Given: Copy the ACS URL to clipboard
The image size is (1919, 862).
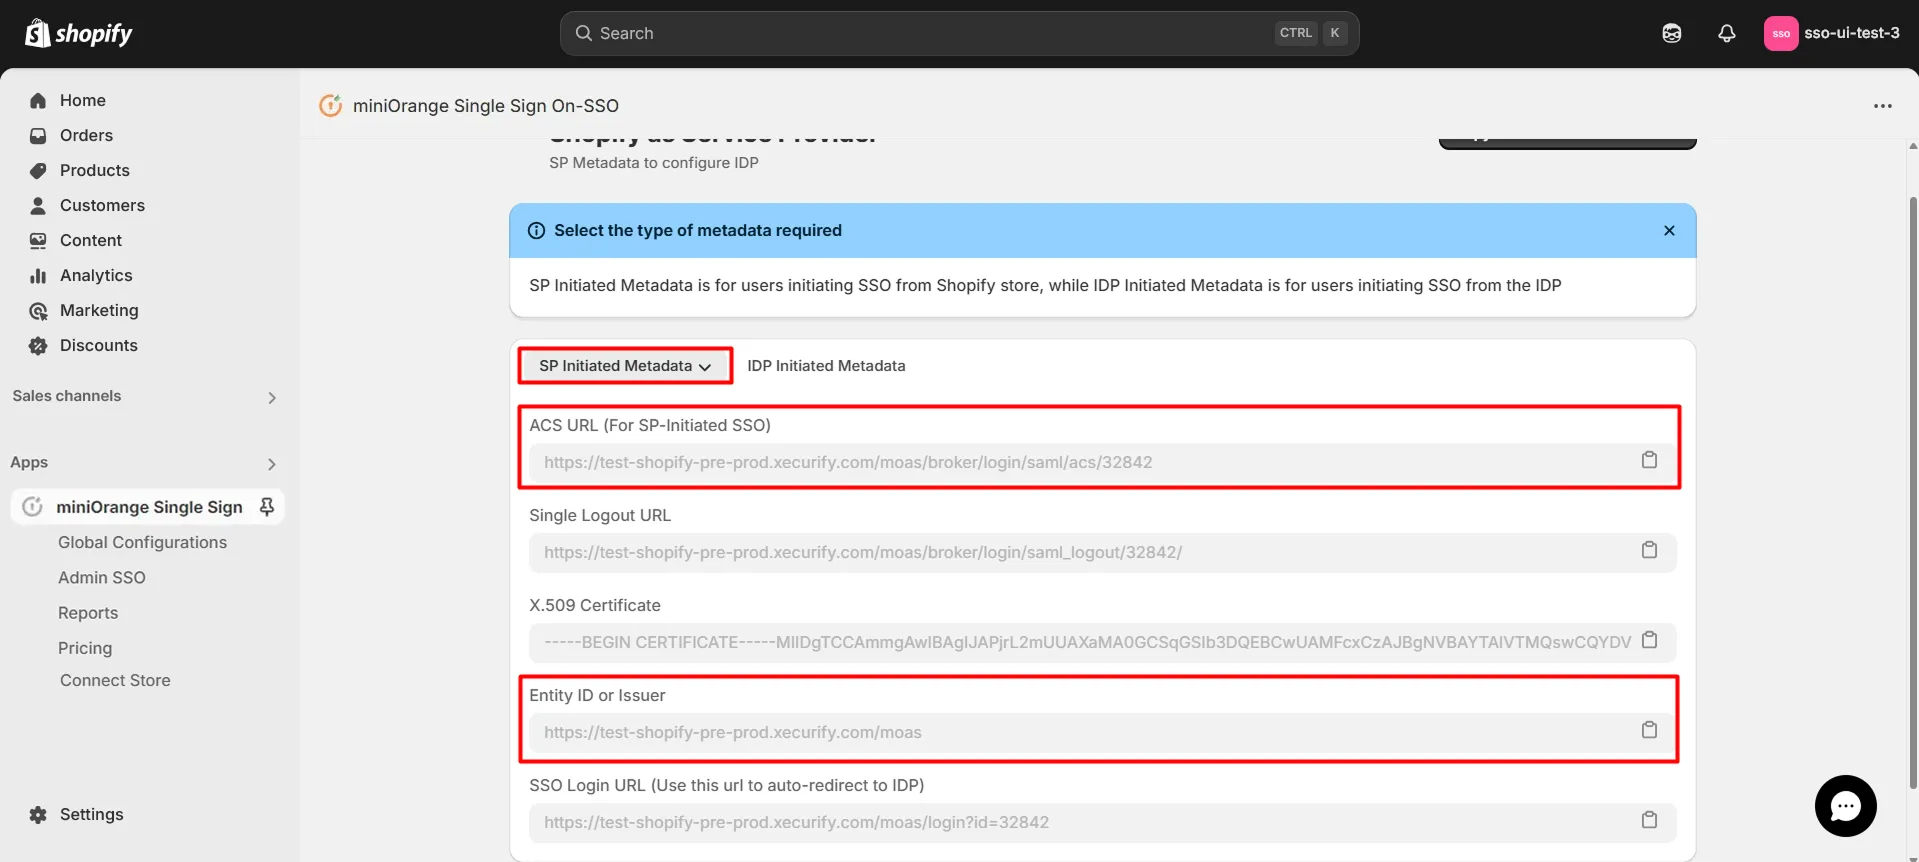Looking at the screenshot, I should click(1649, 460).
